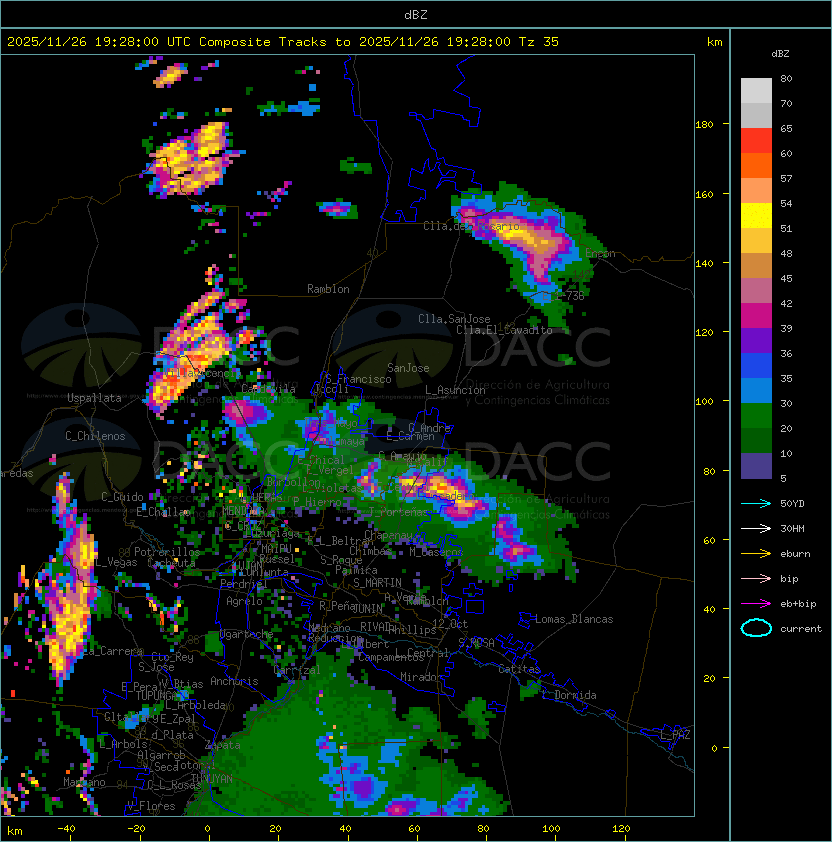Click the '50YD' legend label
The image size is (832, 842).
point(792,504)
